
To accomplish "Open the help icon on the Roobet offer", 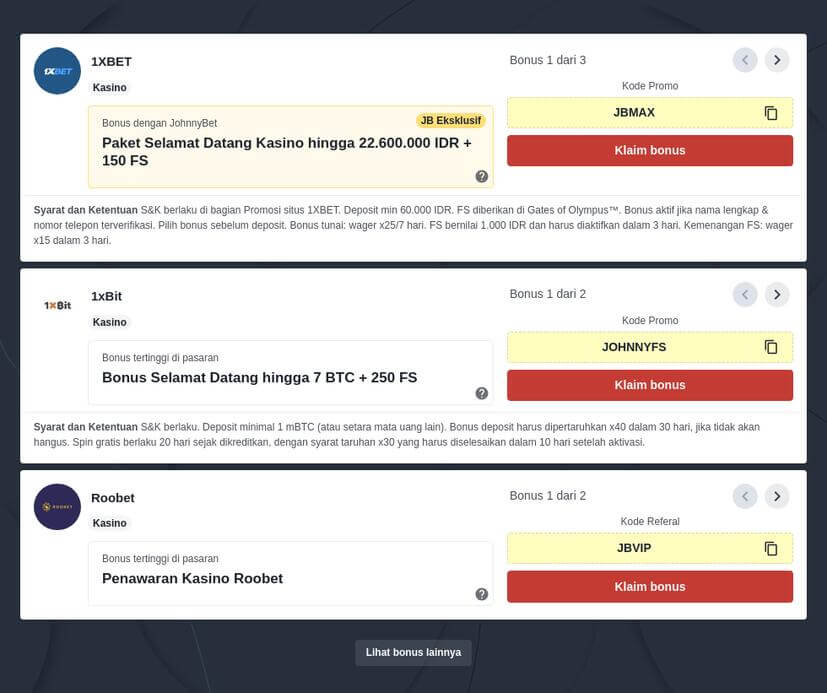I will pyautogui.click(x=482, y=594).
